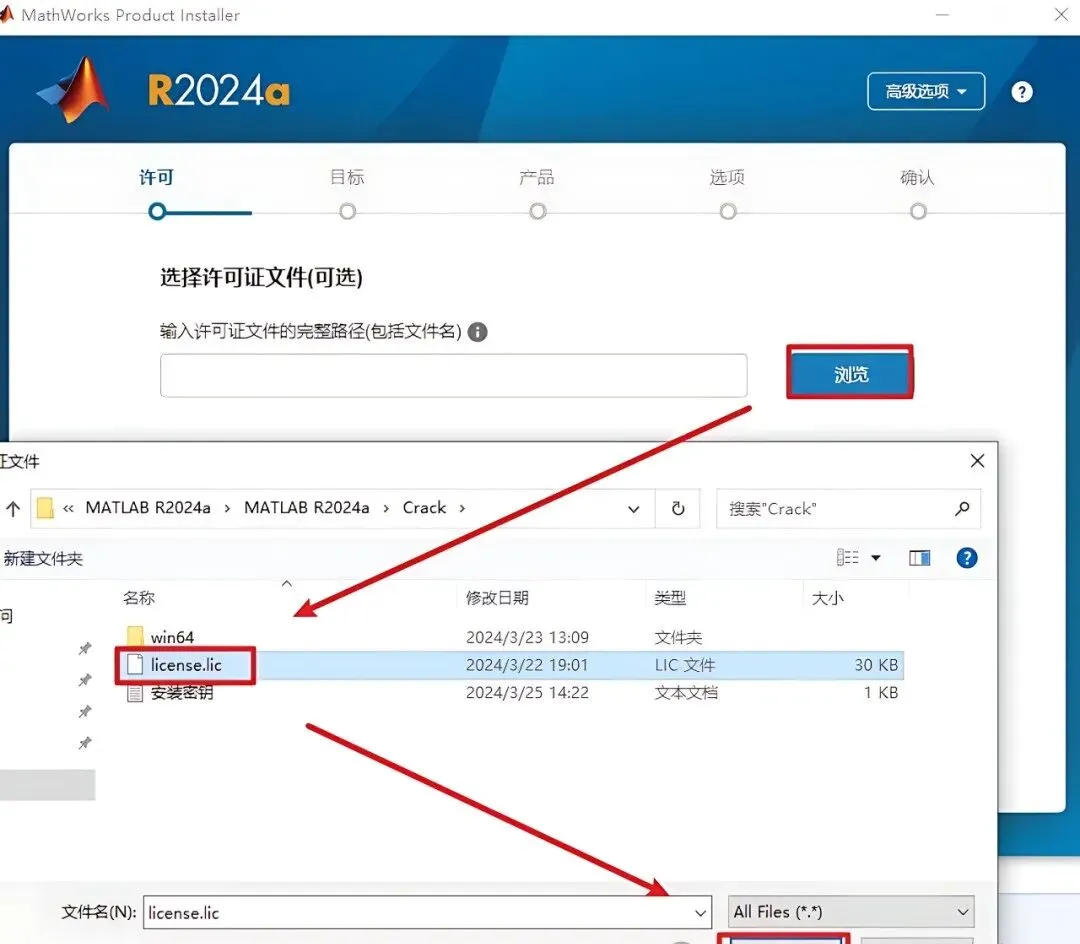1080x944 pixels.
Task: Sort by 名称 column header
Action: pos(139,598)
